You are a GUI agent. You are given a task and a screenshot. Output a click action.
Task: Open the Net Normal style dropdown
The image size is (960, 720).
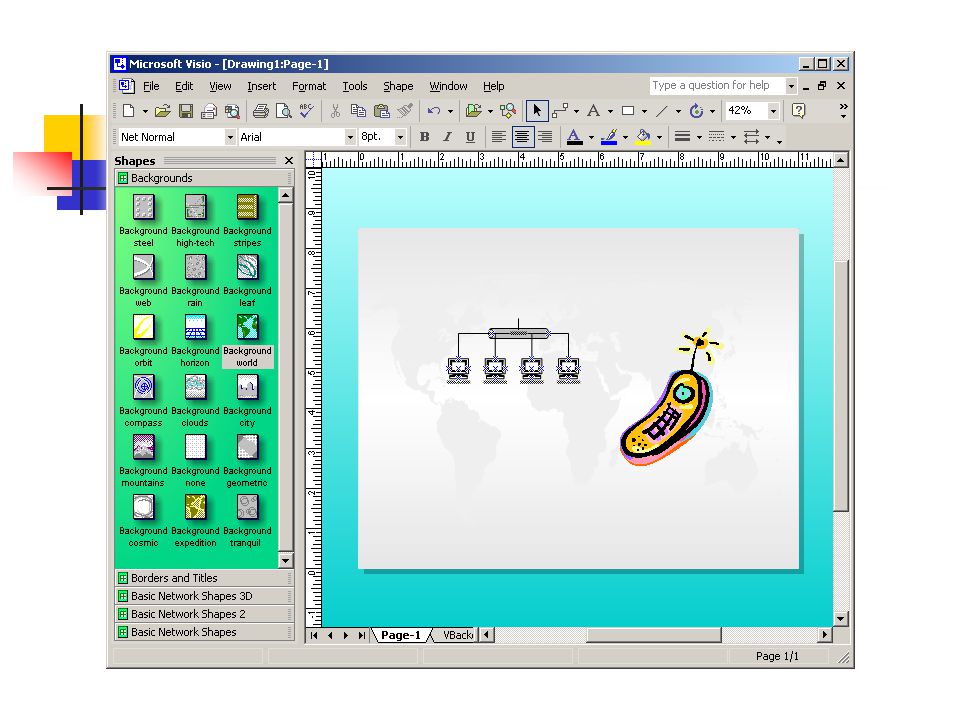pyautogui.click(x=230, y=137)
